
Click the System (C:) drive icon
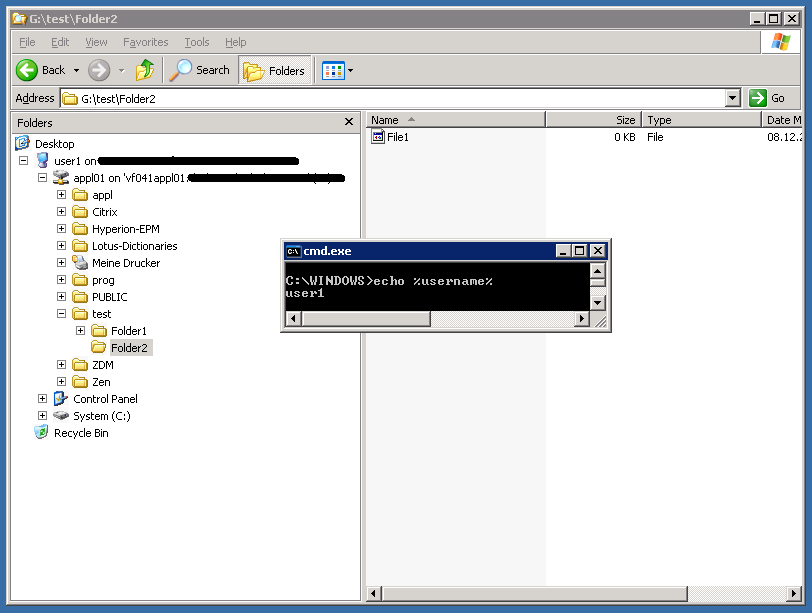click(61, 415)
